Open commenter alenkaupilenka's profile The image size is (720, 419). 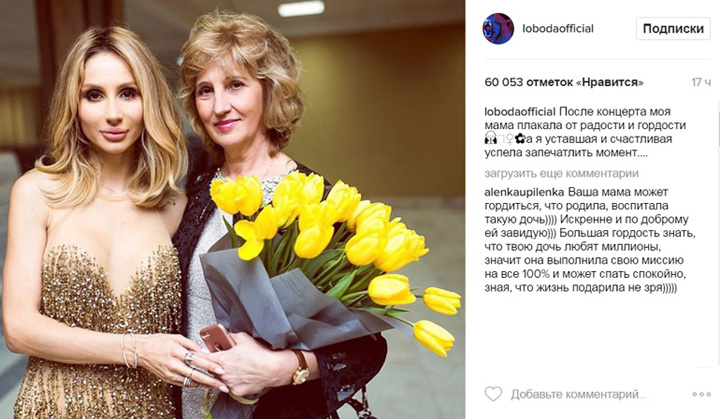[x=523, y=190]
